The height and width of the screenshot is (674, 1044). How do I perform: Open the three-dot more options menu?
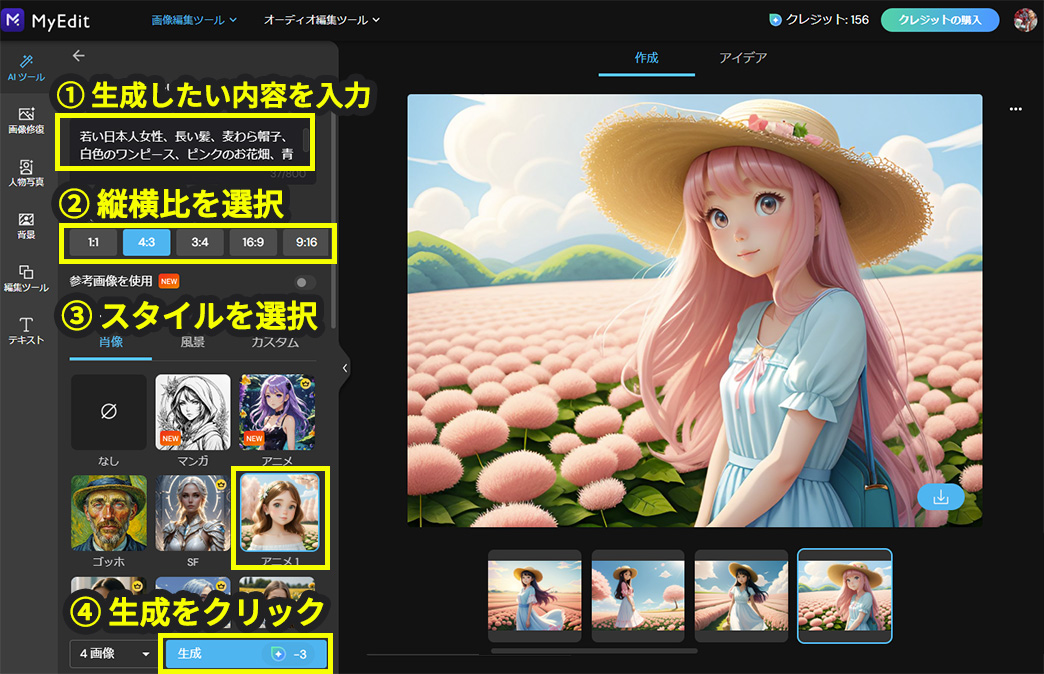point(1016,108)
